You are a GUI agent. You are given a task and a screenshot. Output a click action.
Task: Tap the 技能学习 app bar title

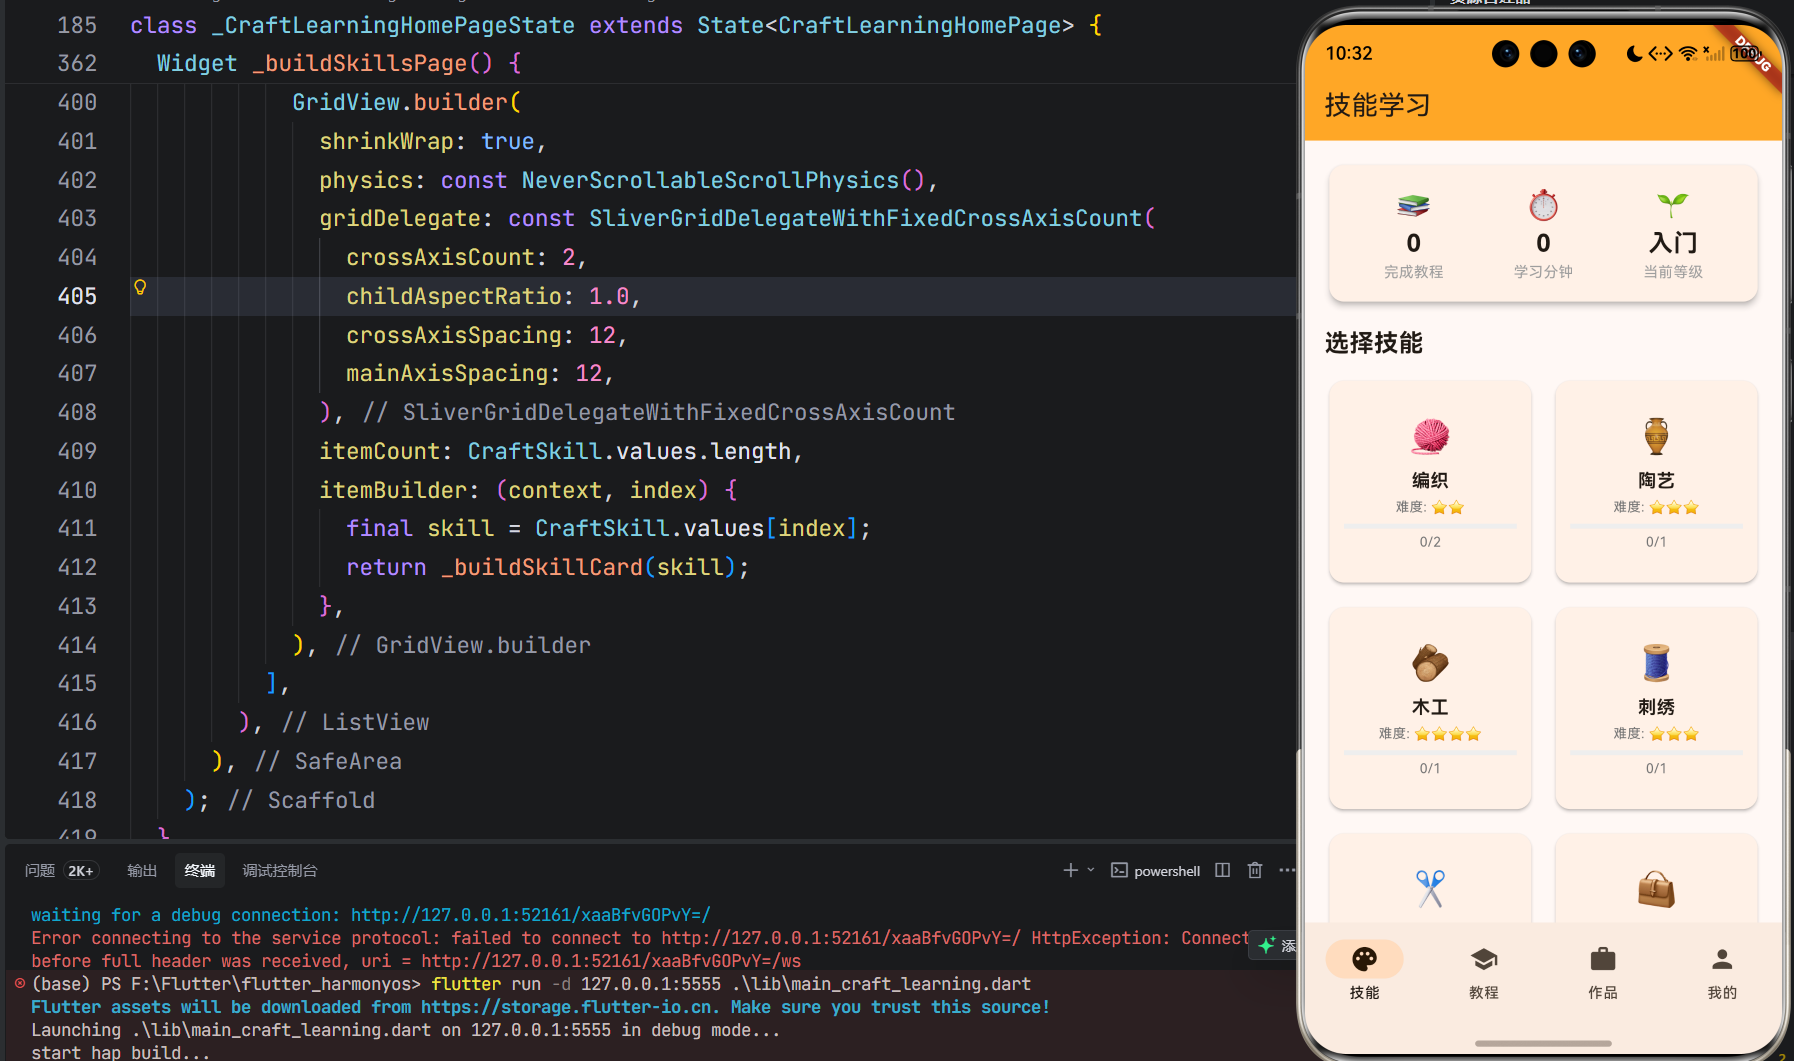point(1377,105)
